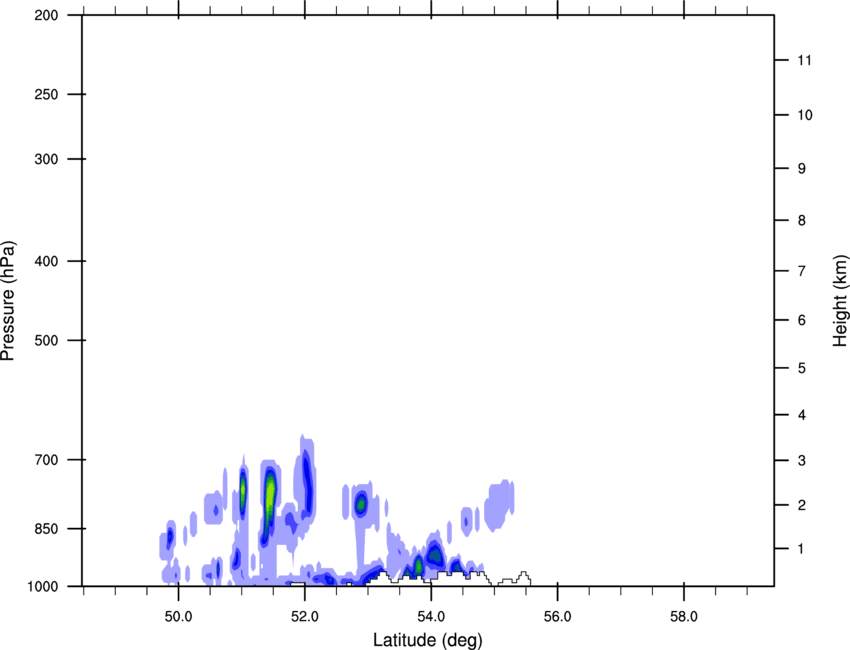Click the light blue patch near latitude 55.2
Screen dimensions: 850x650
click(500, 504)
